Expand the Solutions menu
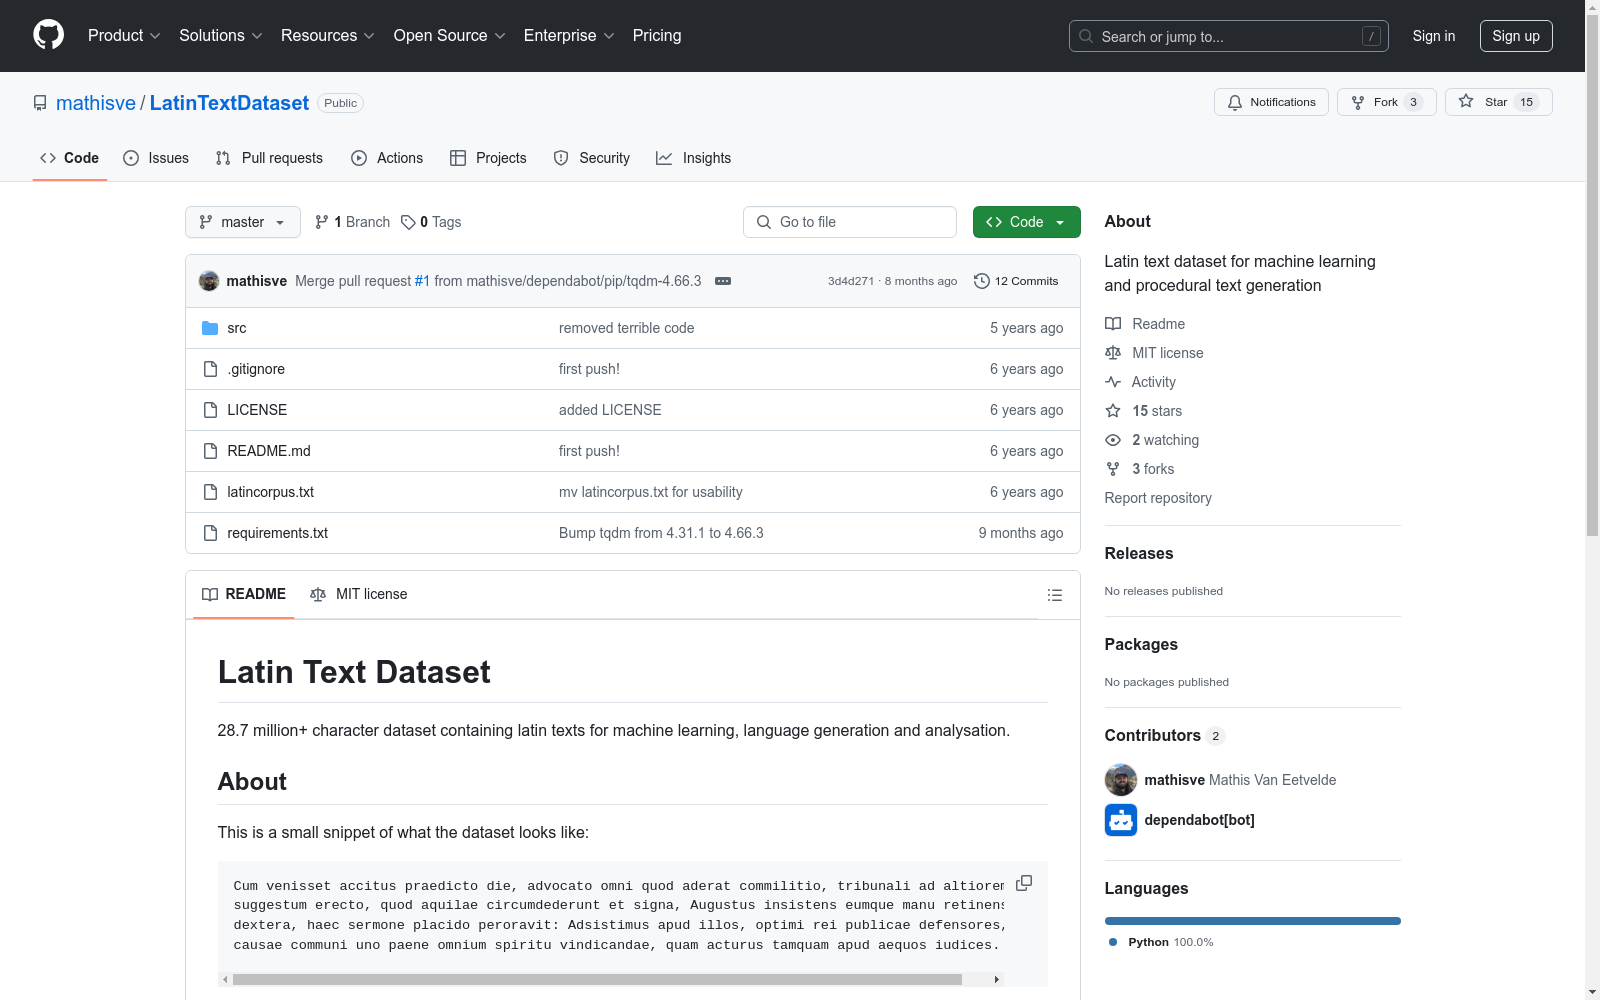 tap(221, 36)
